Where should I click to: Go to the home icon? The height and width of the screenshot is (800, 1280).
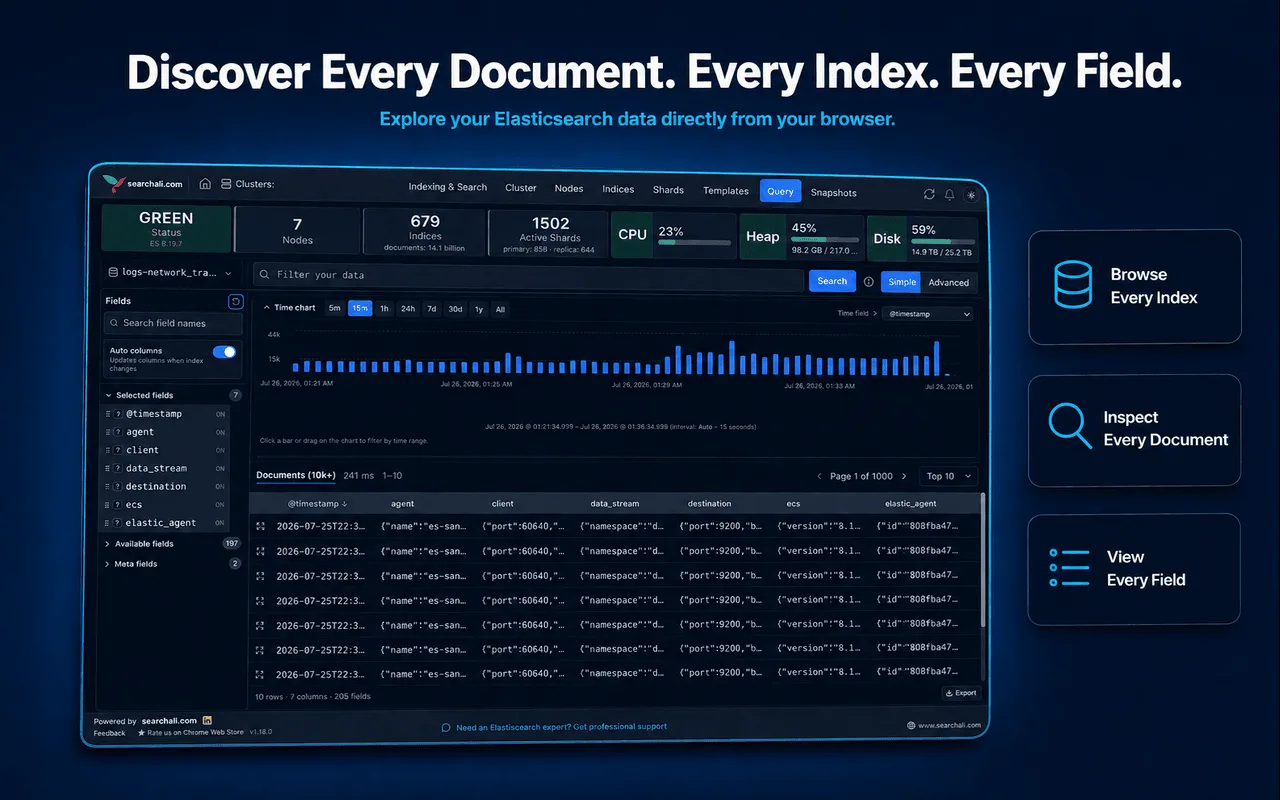point(205,184)
